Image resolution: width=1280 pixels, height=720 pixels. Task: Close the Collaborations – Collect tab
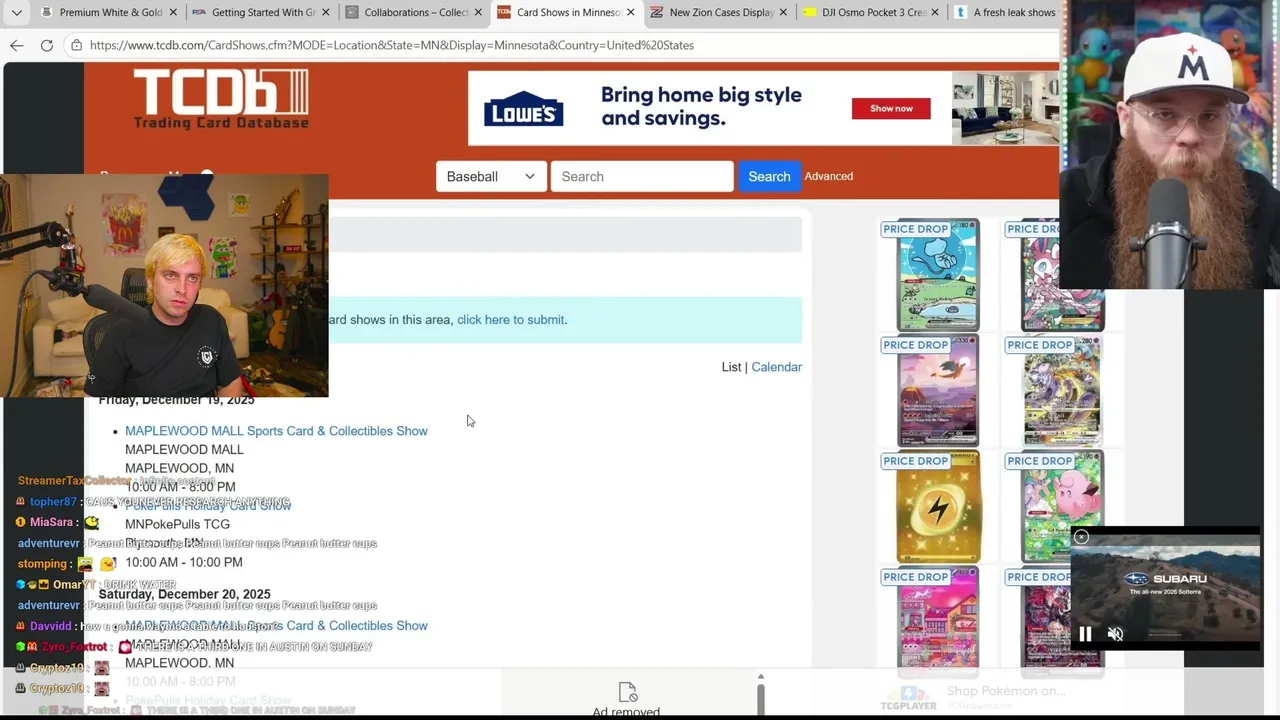pos(478,13)
